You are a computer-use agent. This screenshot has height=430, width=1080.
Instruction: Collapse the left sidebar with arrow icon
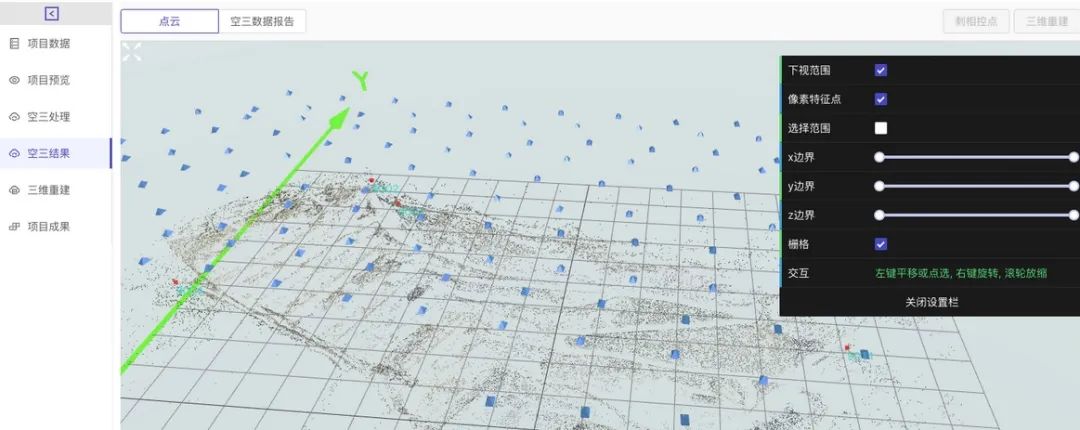[x=52, y=13]
